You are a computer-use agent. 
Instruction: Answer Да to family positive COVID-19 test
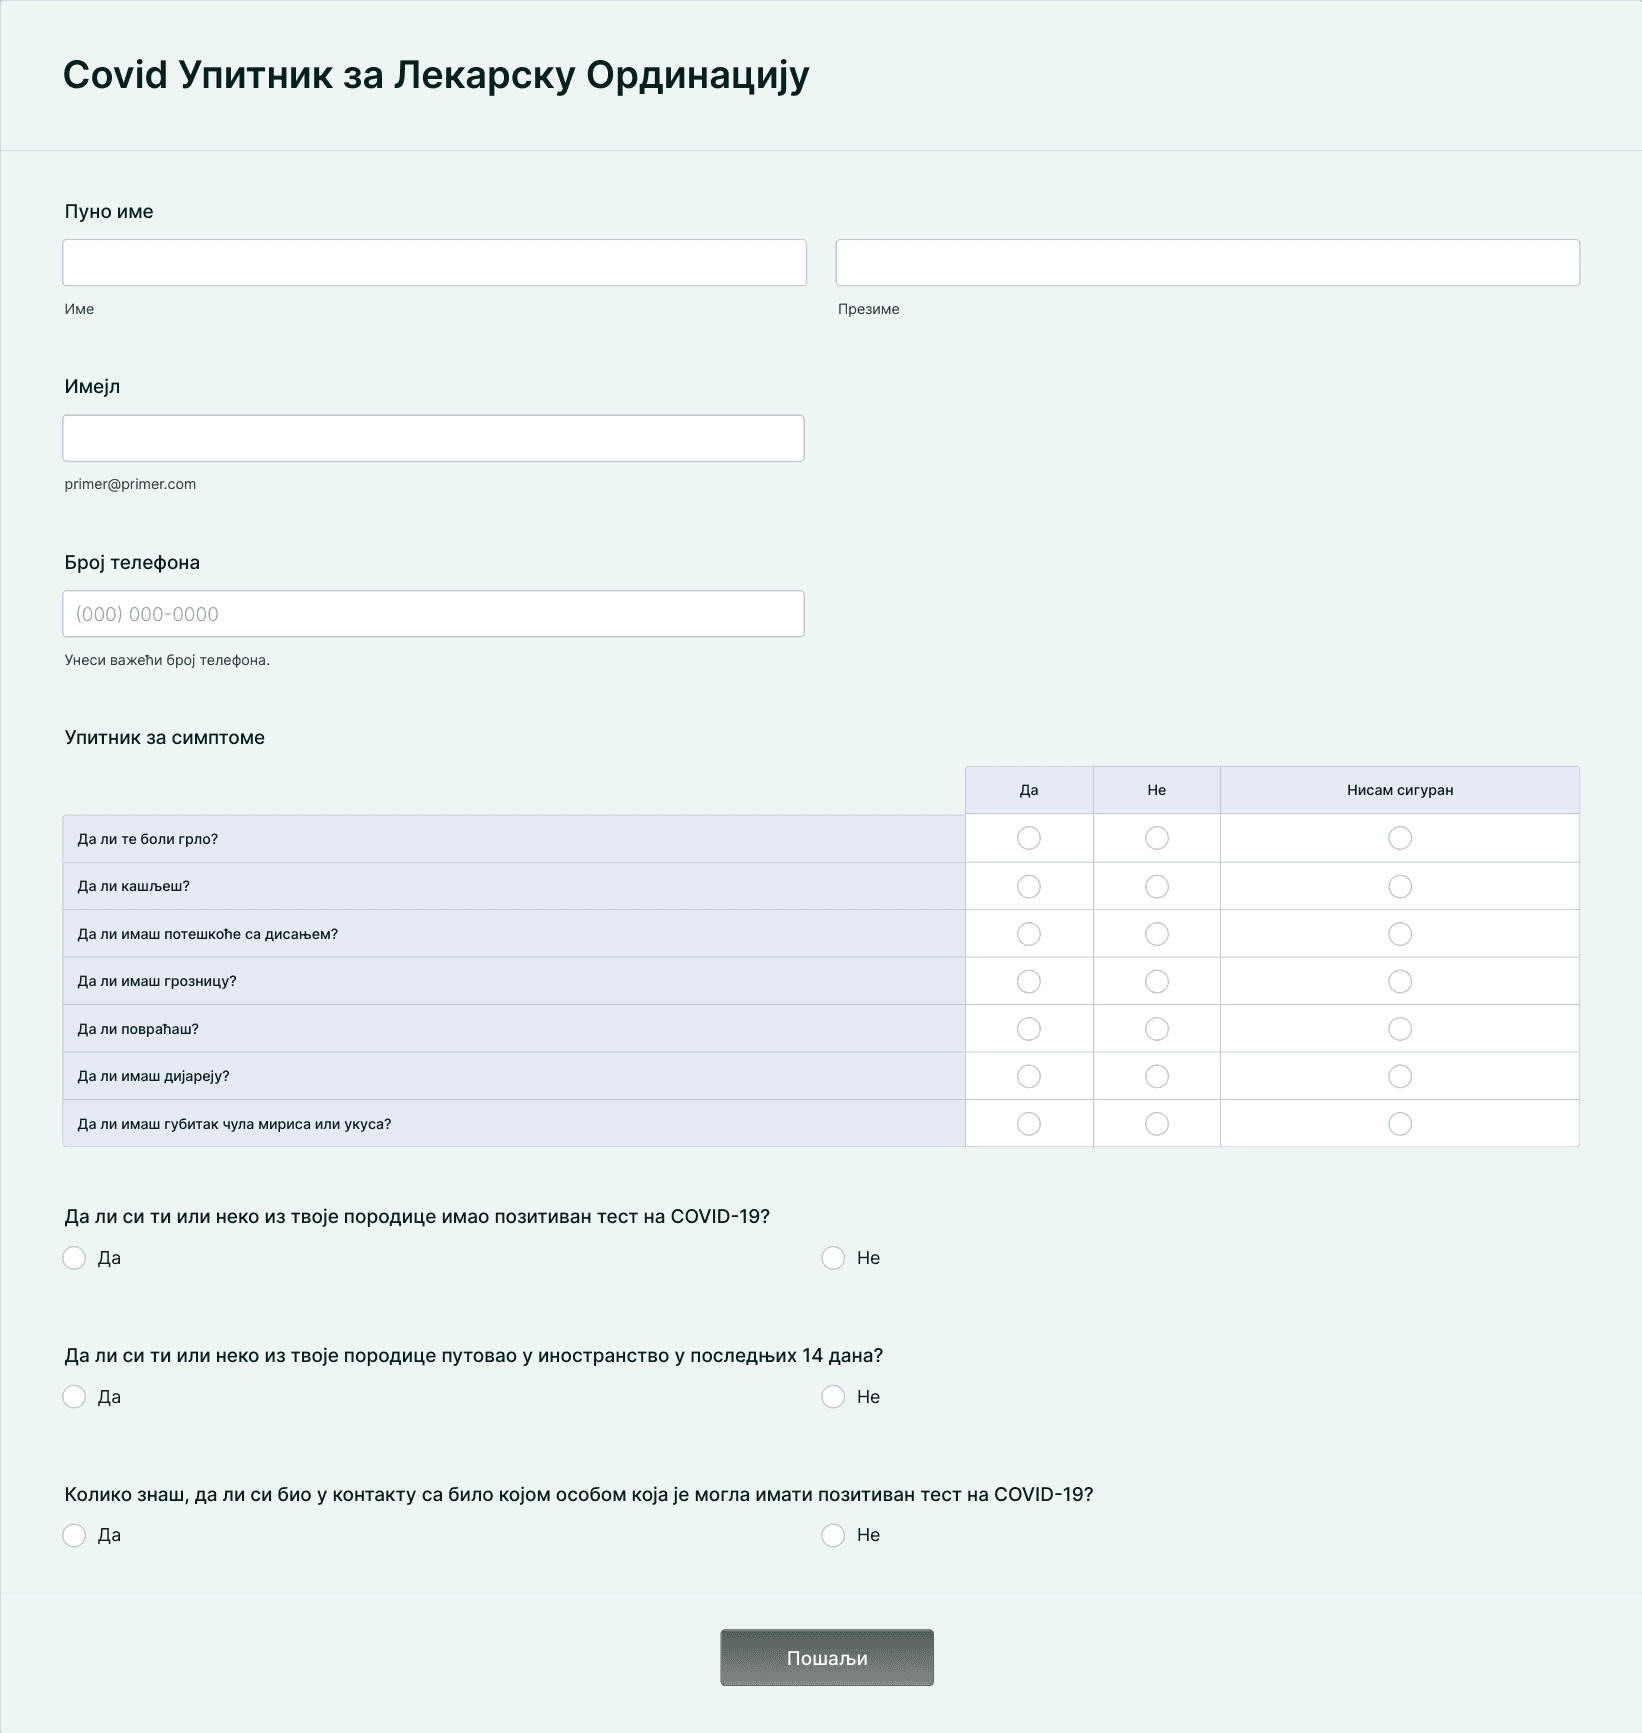coord(74,1258)
